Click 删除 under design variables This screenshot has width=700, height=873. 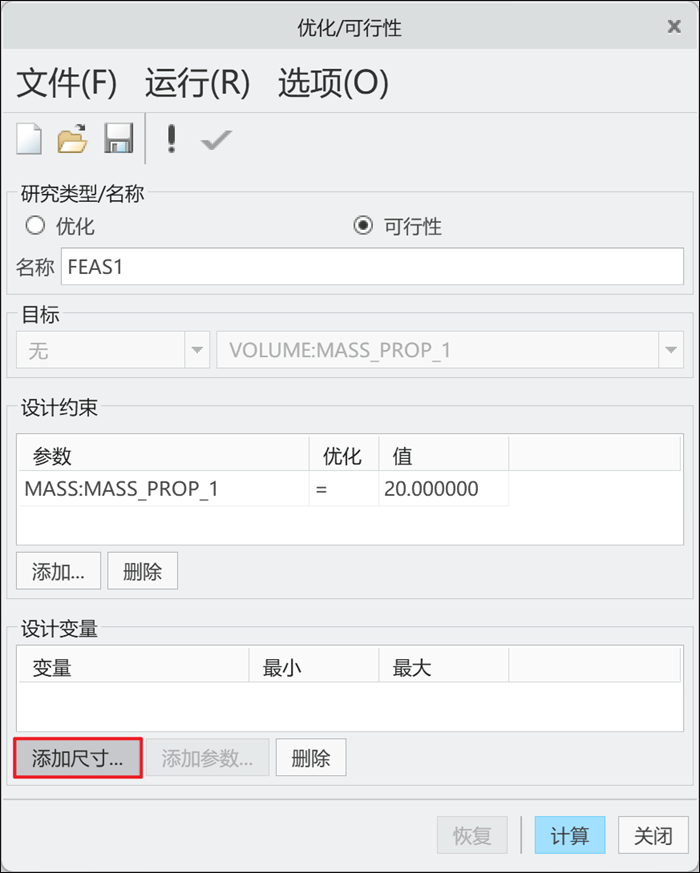(311, 757)
